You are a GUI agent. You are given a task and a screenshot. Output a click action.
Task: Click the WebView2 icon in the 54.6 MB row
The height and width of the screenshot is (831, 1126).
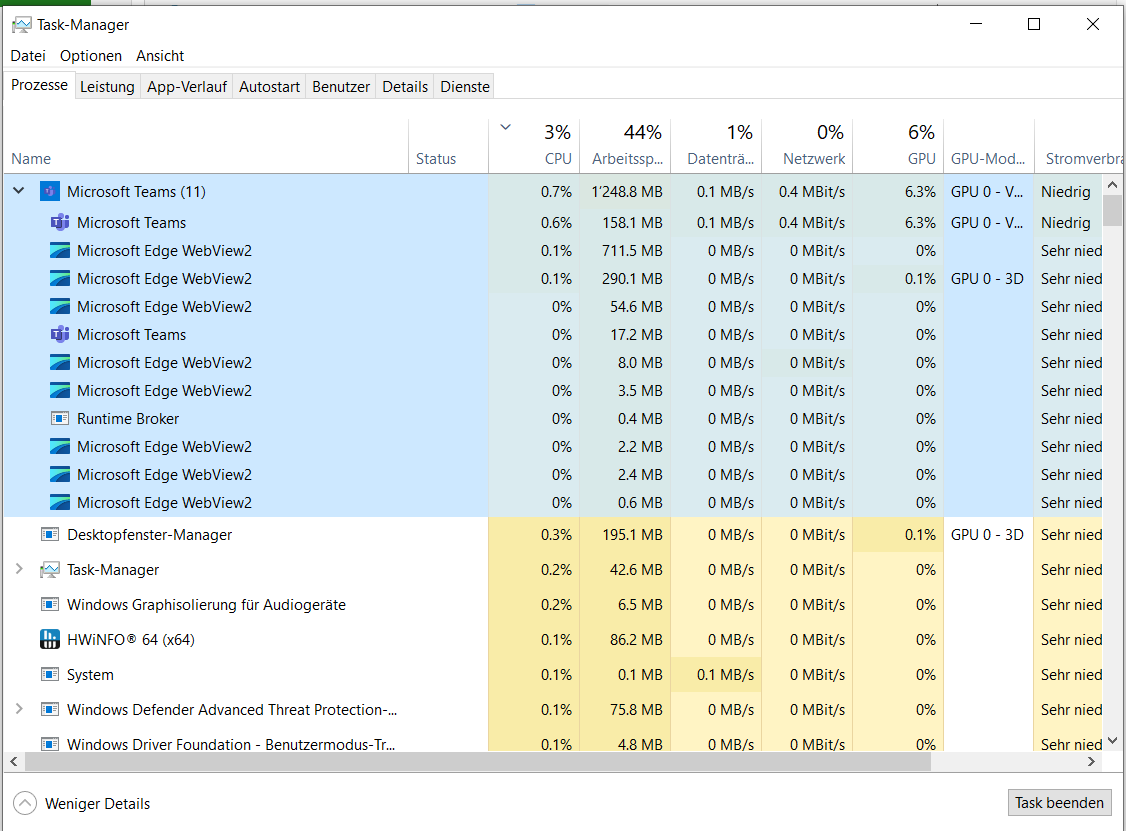[60, 307]
